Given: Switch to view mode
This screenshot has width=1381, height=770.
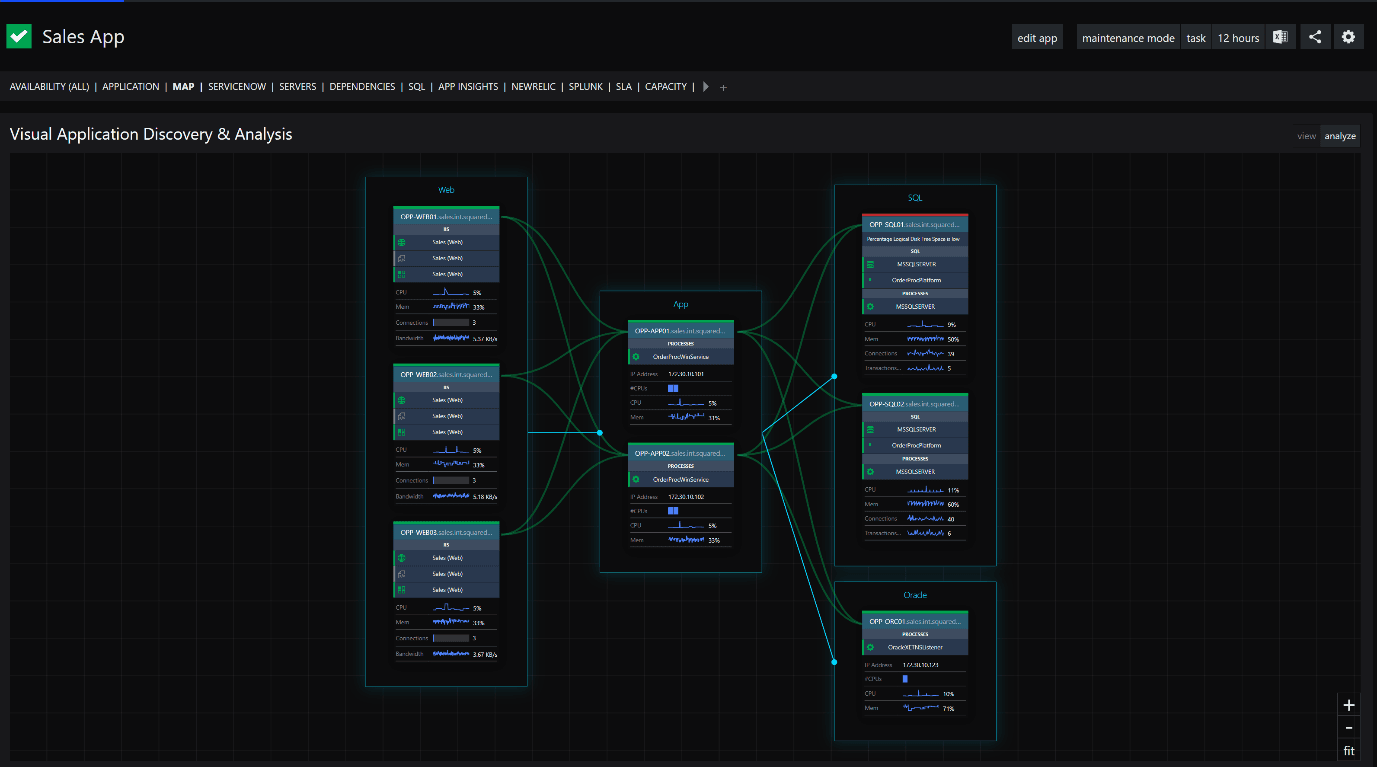Looking at the screenshot, I should [x=1306, y=136].
